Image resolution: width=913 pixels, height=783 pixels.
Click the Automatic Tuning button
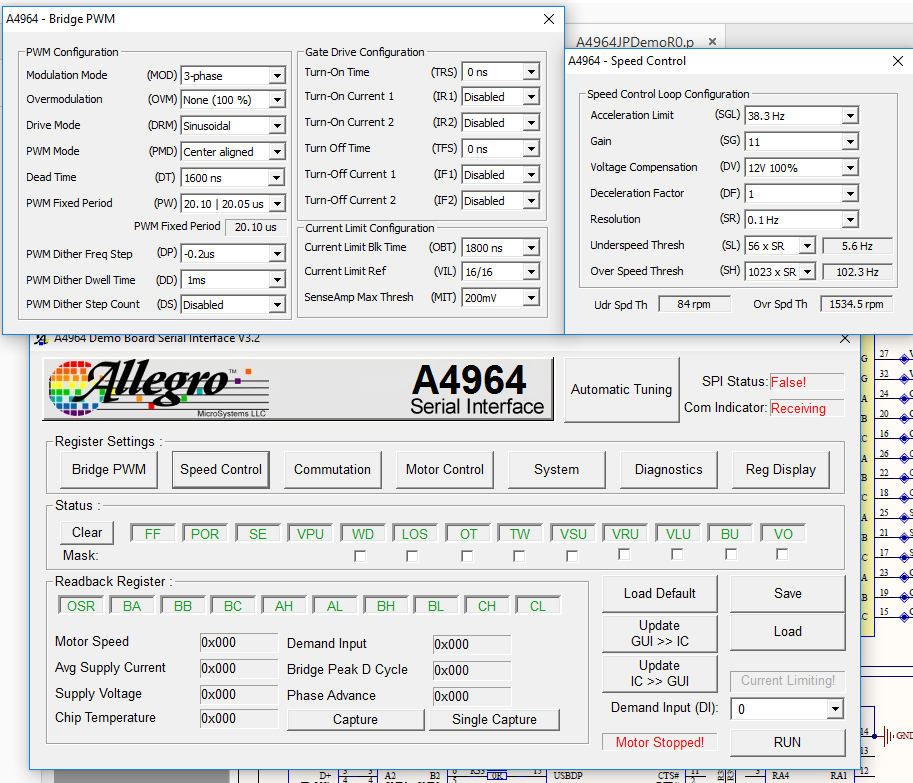[x=621, y=389]
